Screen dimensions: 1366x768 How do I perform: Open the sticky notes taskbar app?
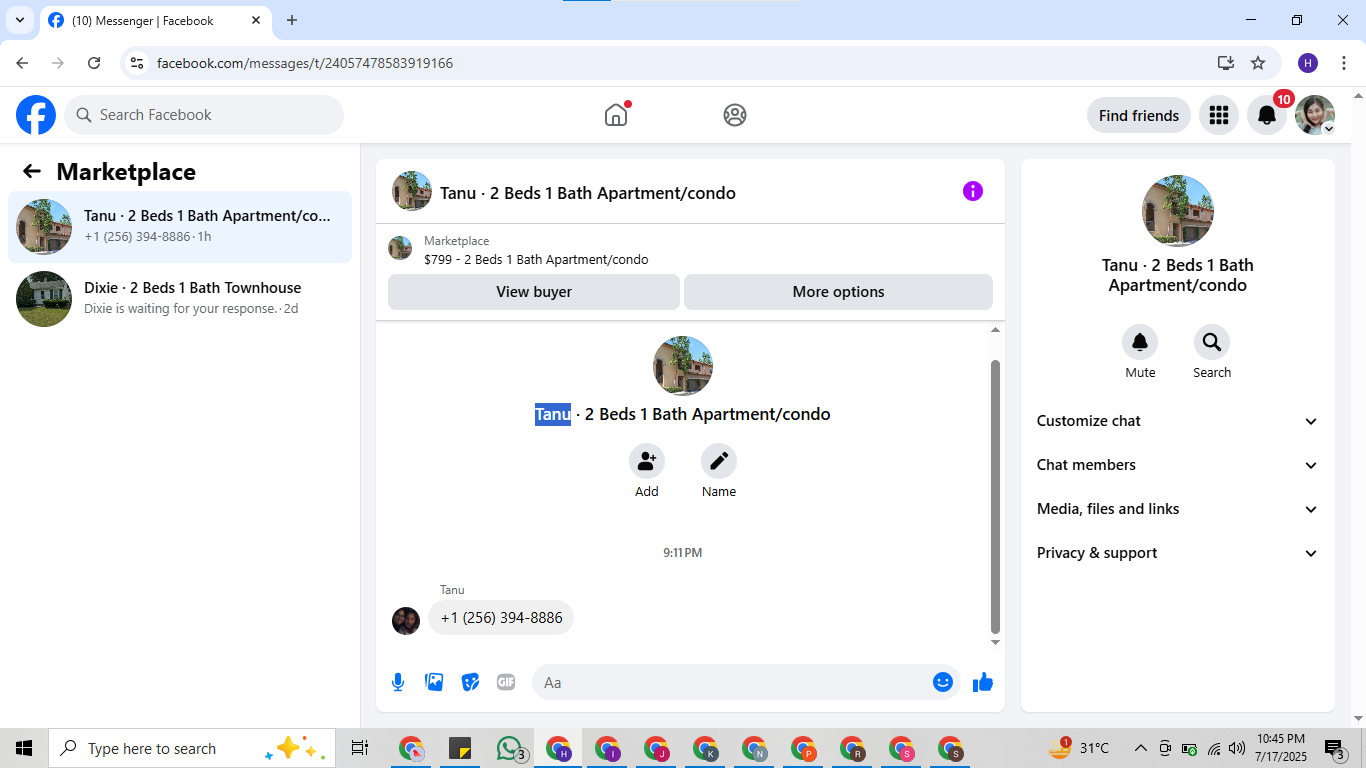tap(460, 748)
